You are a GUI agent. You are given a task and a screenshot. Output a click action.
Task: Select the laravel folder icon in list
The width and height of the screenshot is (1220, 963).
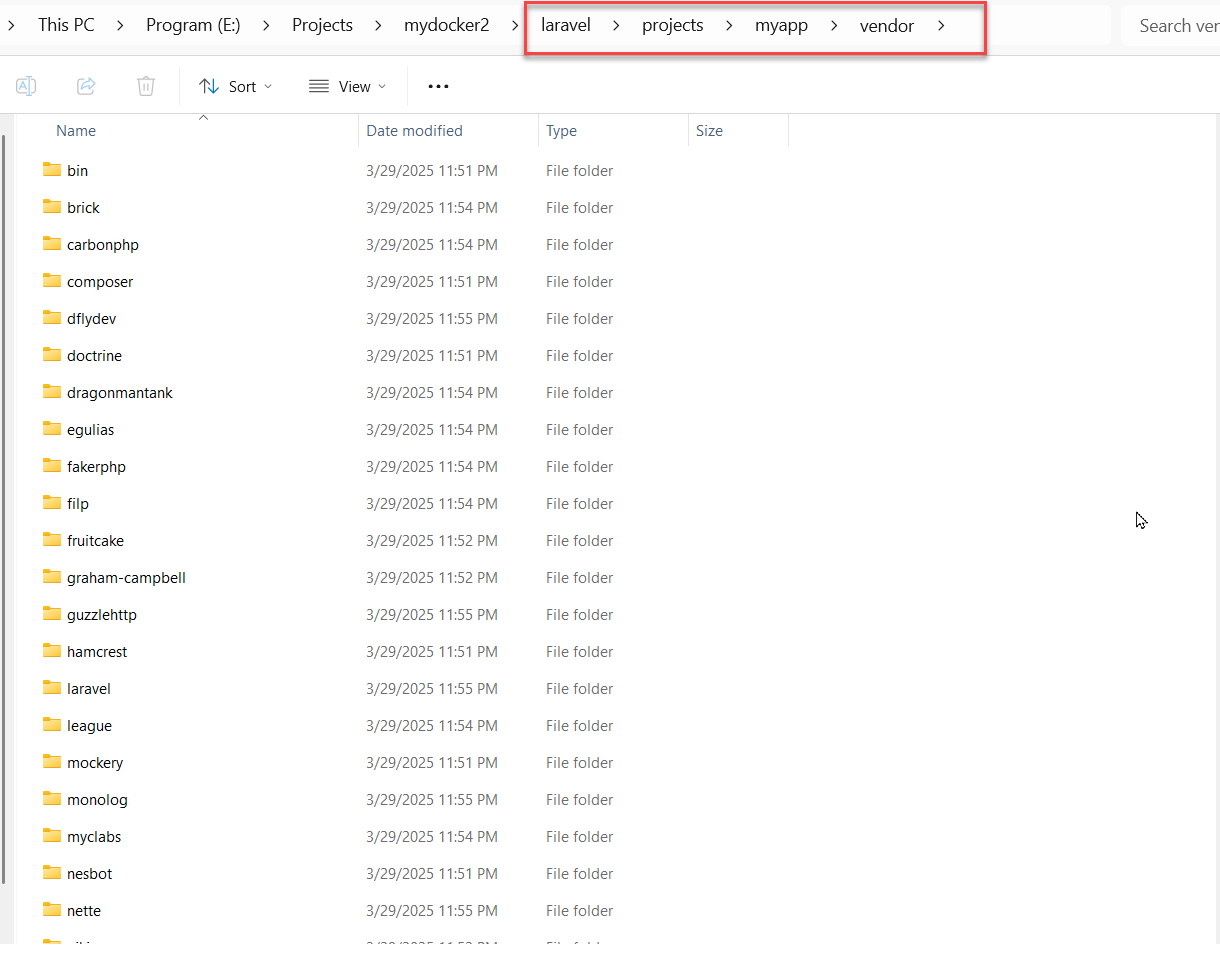coord(52,688)
